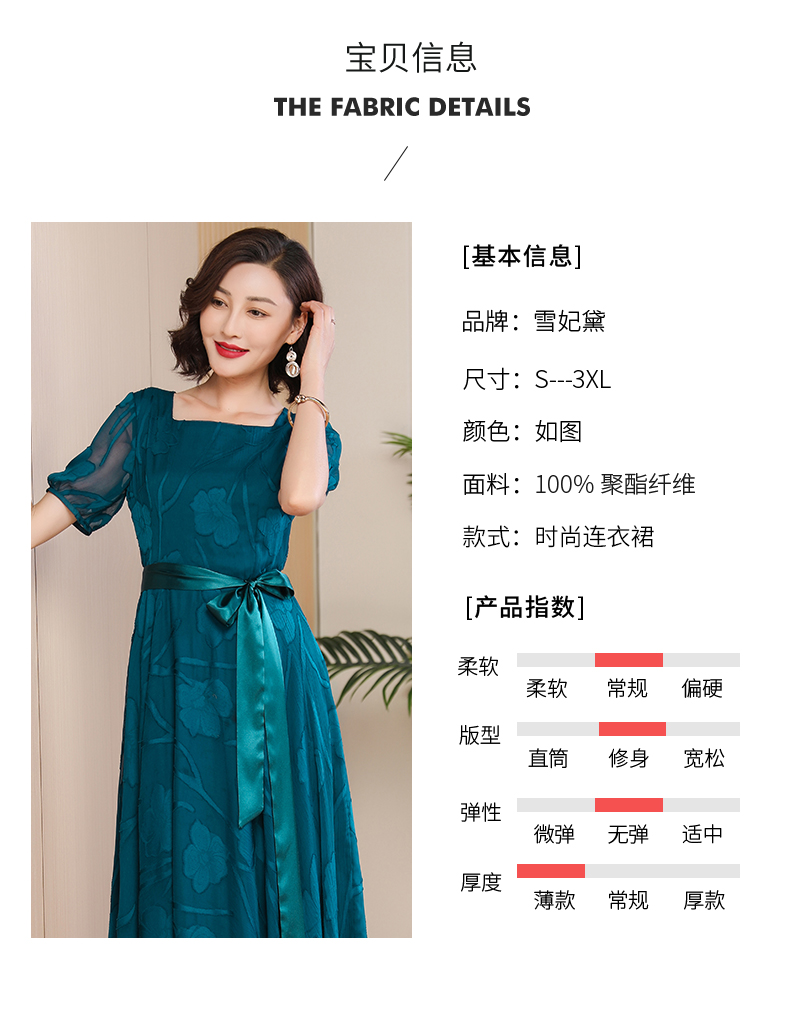Click the red segment on 厚度 bar

(551, 871)
